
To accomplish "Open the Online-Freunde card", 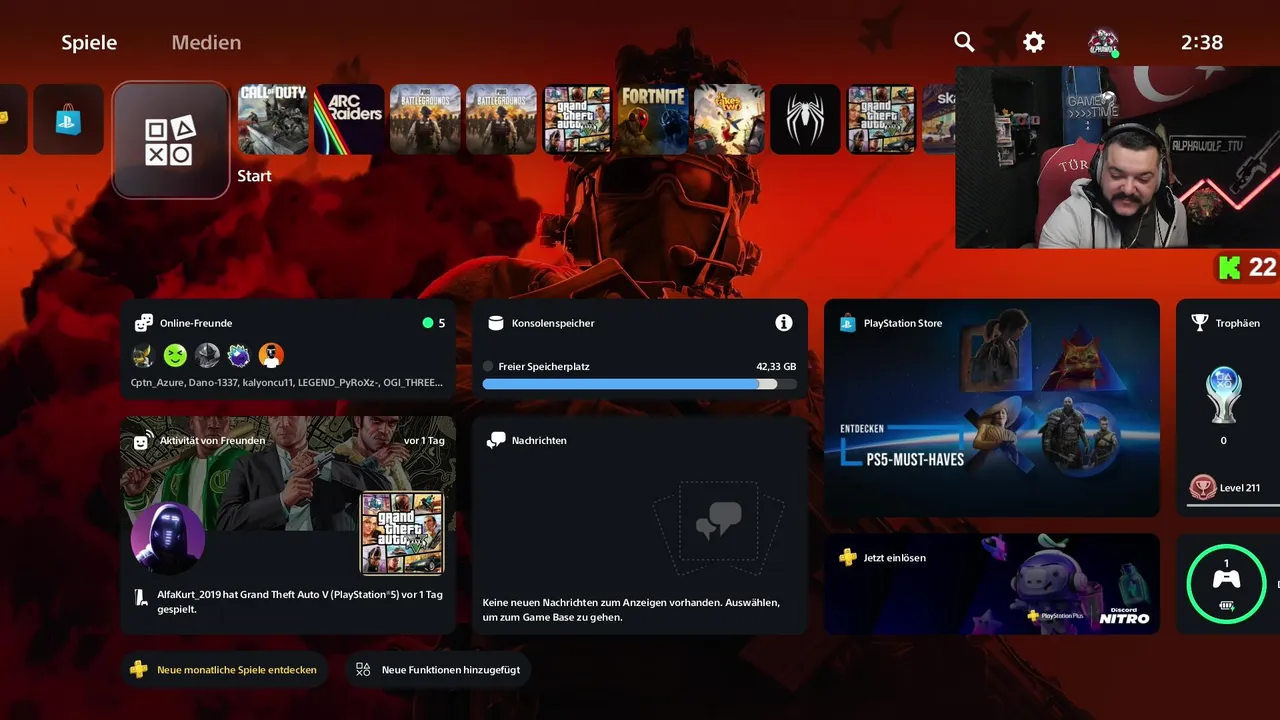I will click(288, 350).
